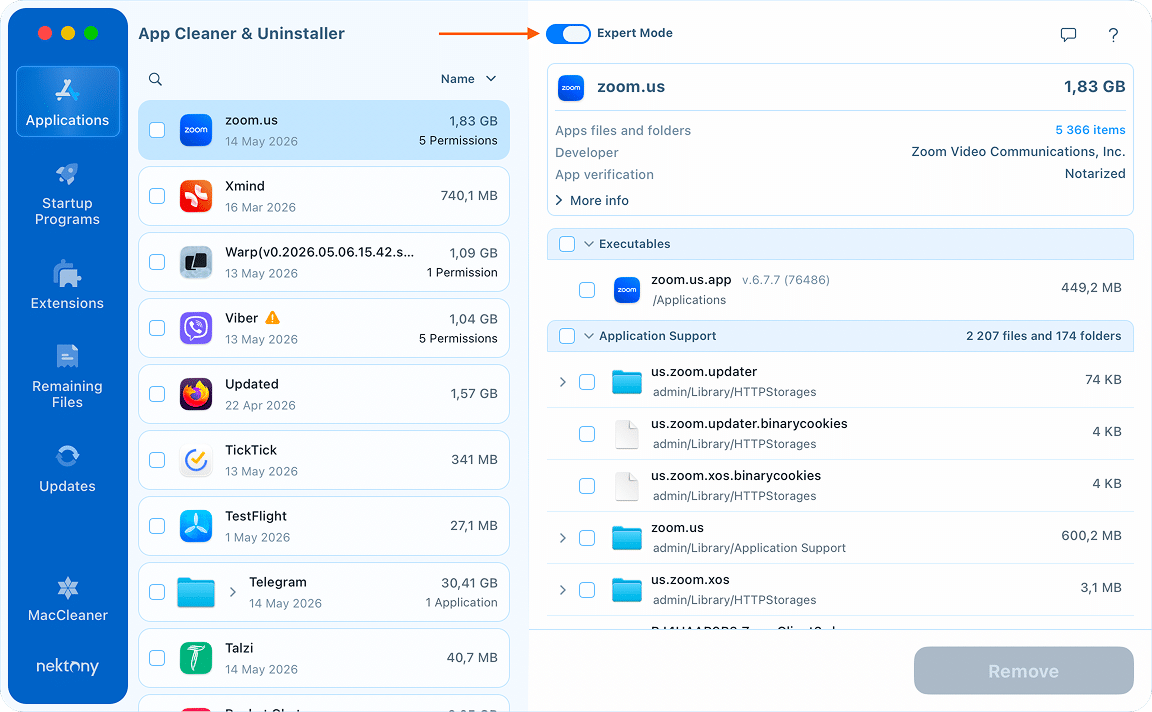Open Remaining Files icon
The width and height of the screenshot is (1152, 712).
[x=67, y=356]
